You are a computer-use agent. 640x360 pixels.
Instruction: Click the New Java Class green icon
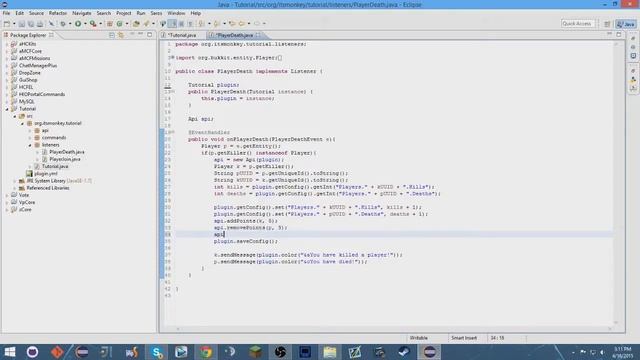point(119,24)
